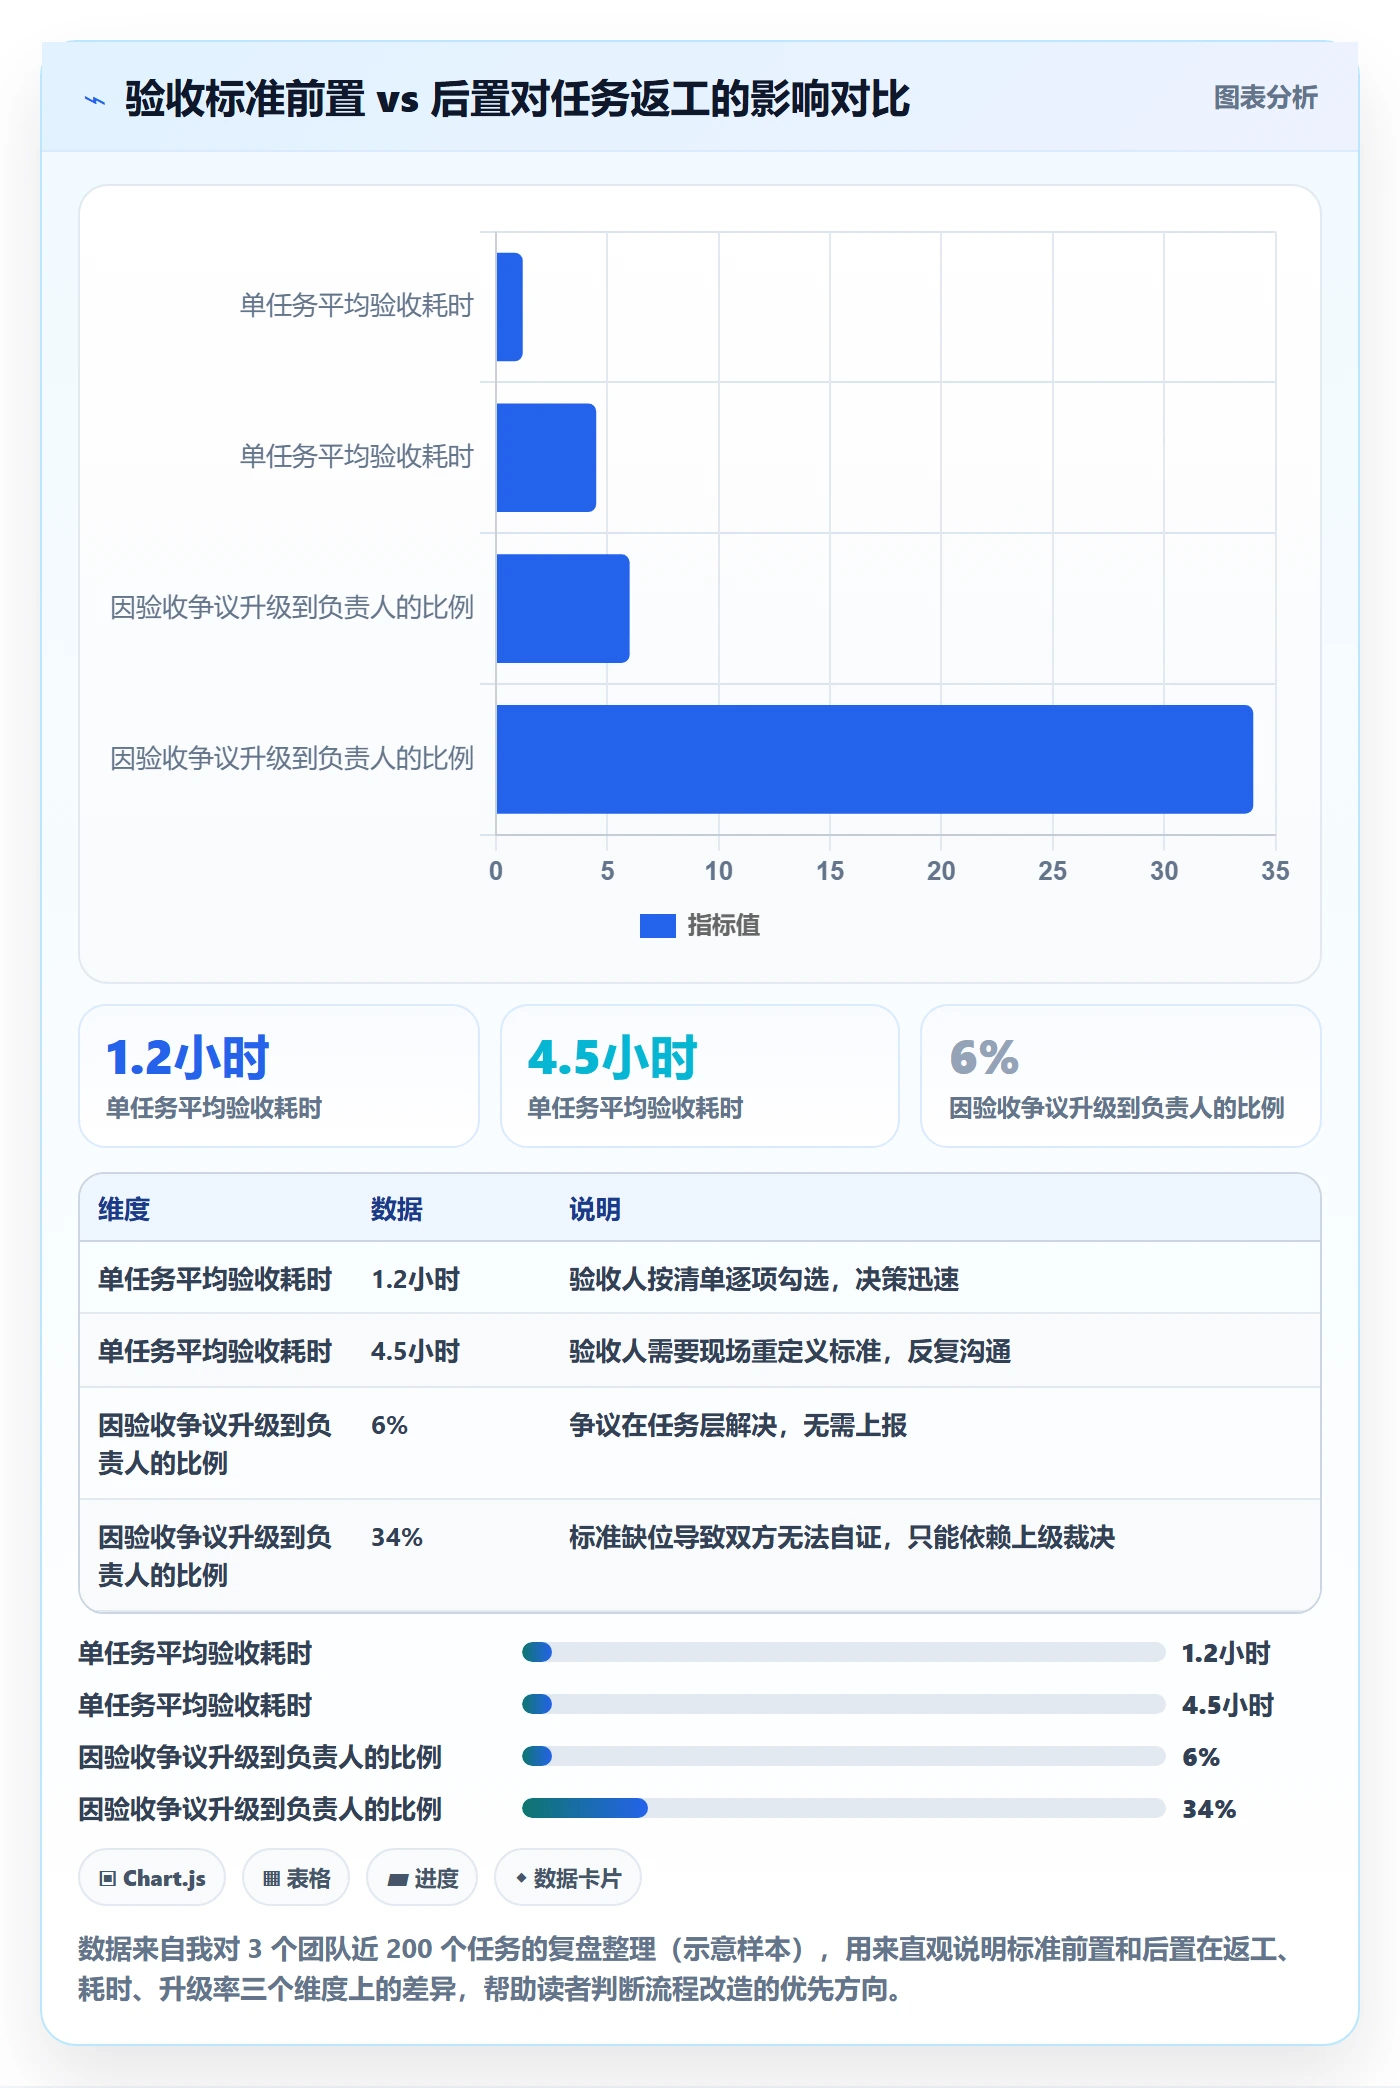Open the 4.5小时 data card

[700, 1076]
